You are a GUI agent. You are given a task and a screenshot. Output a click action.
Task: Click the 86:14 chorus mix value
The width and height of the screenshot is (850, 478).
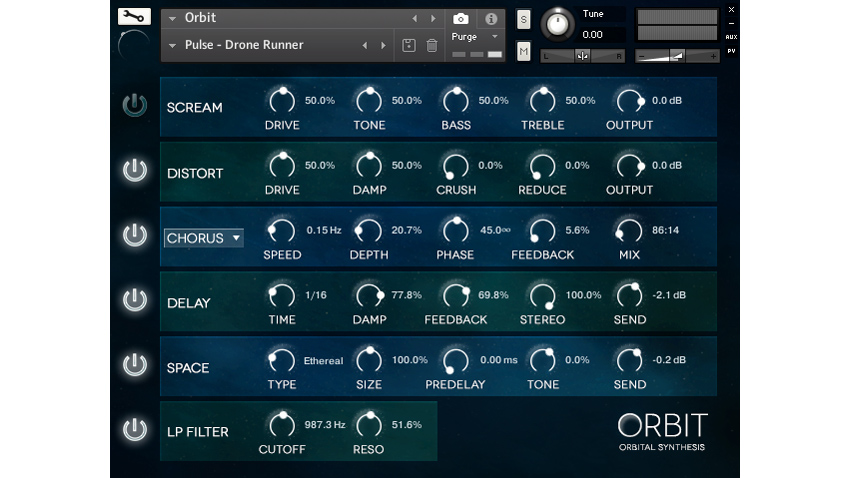point(665,230)
